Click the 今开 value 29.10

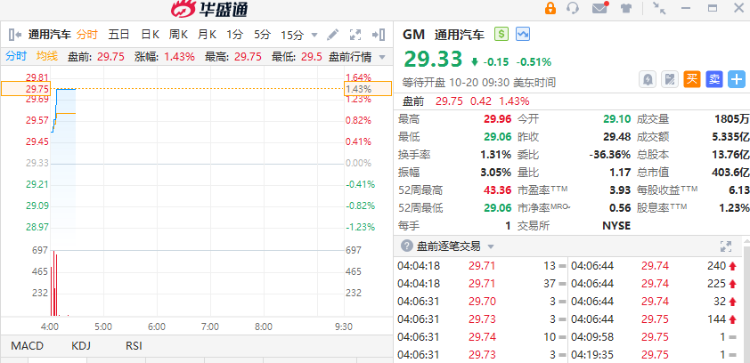click(617, 119)
